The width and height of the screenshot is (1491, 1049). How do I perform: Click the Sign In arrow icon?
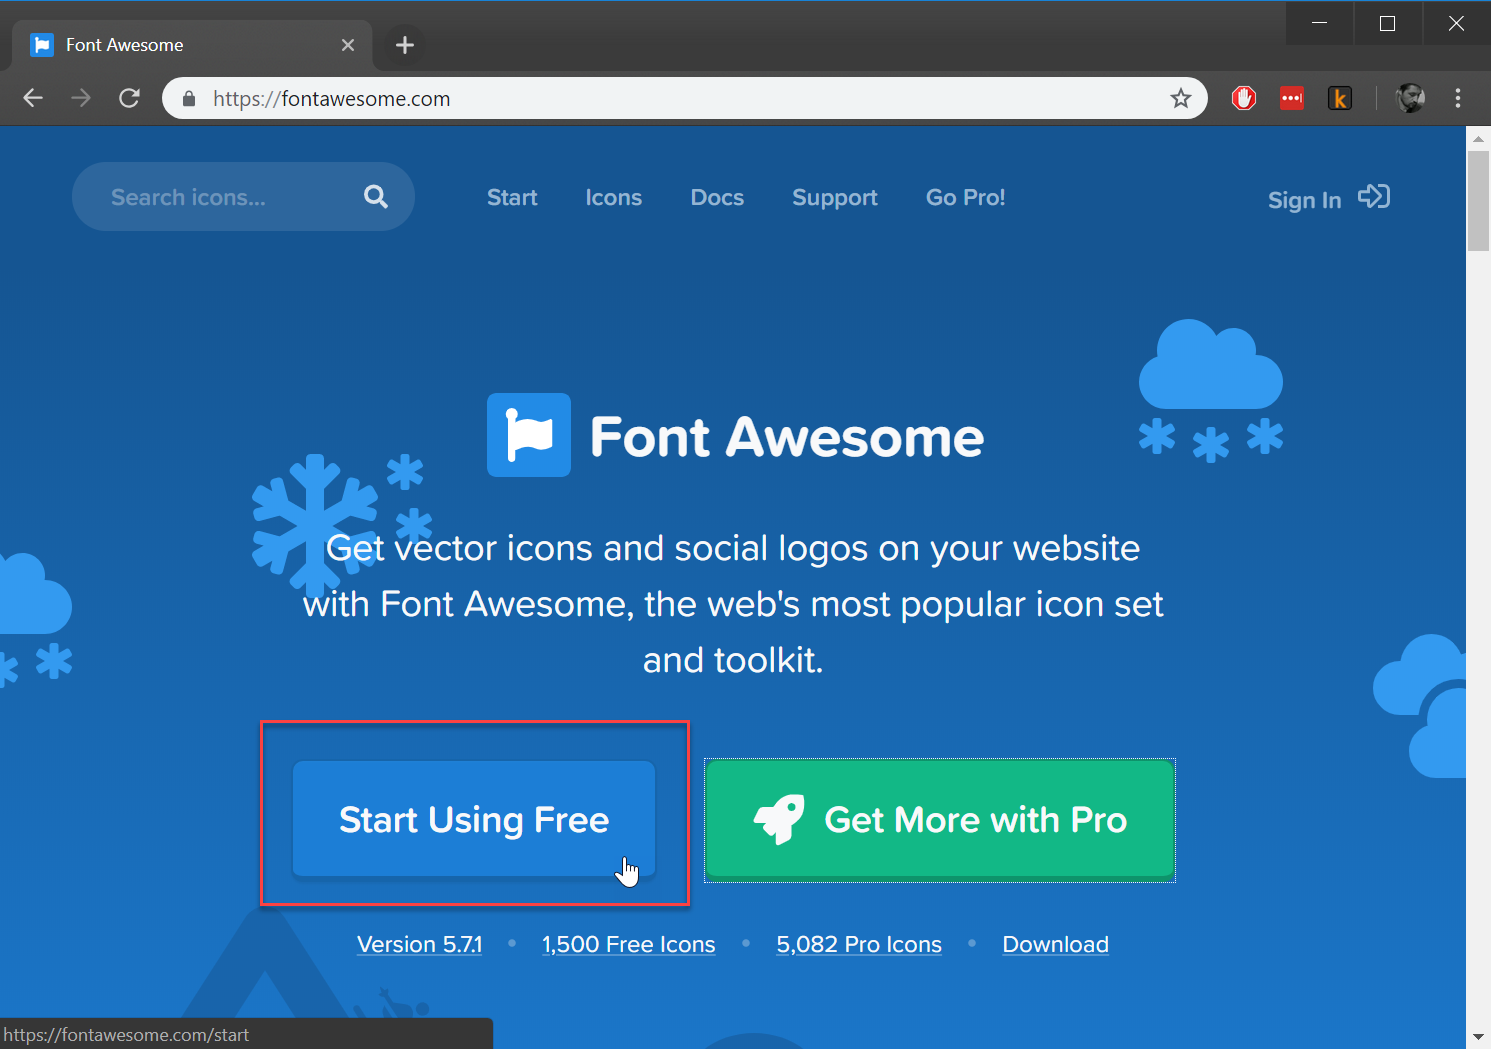[1374, 197]
